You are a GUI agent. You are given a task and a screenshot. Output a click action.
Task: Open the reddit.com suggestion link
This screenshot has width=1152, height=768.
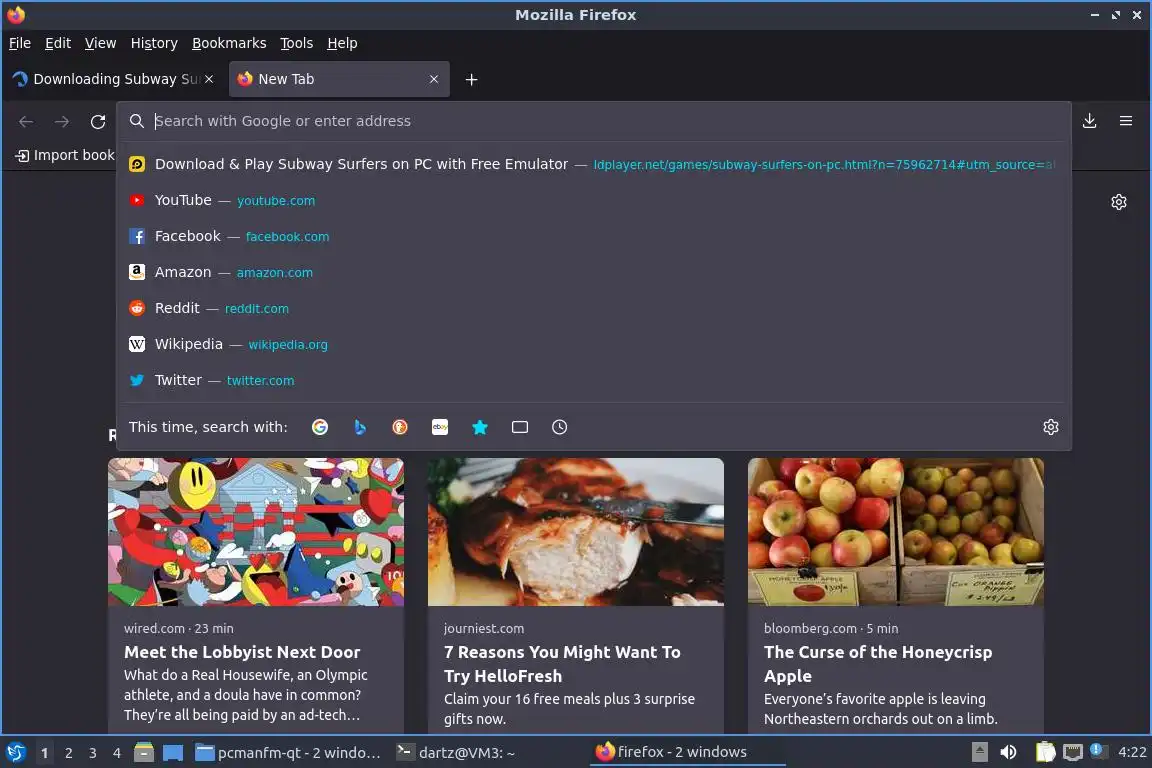256,309
